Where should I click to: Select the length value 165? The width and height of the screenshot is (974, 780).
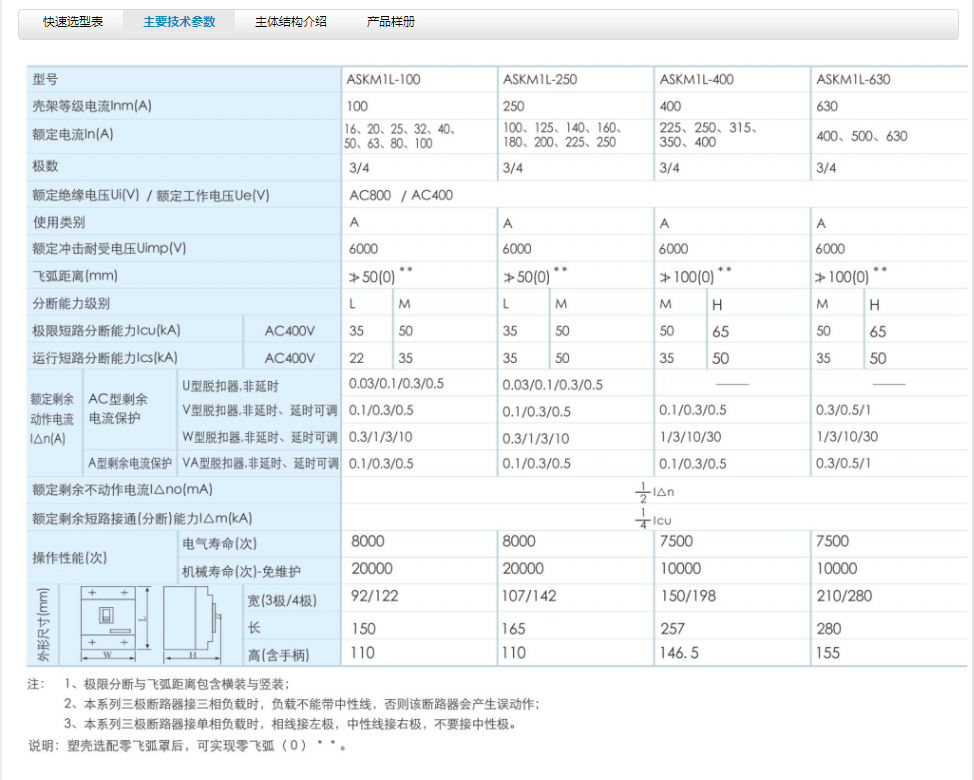click(513, 629)
